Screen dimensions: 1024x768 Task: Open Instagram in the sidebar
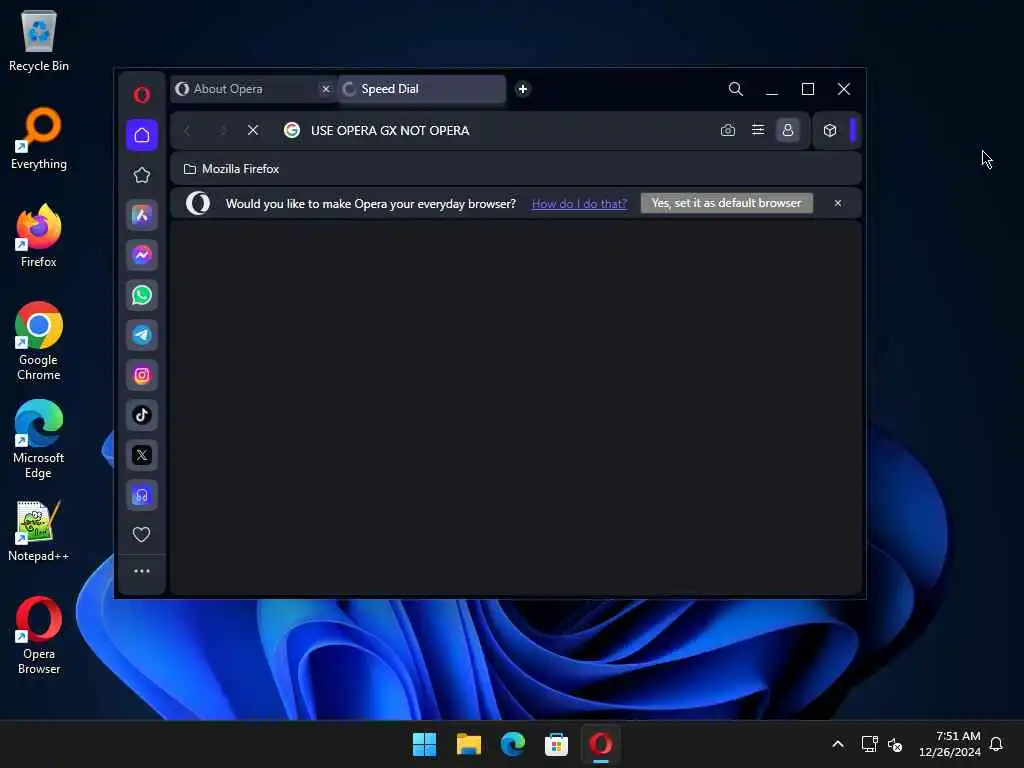[142, 375]
